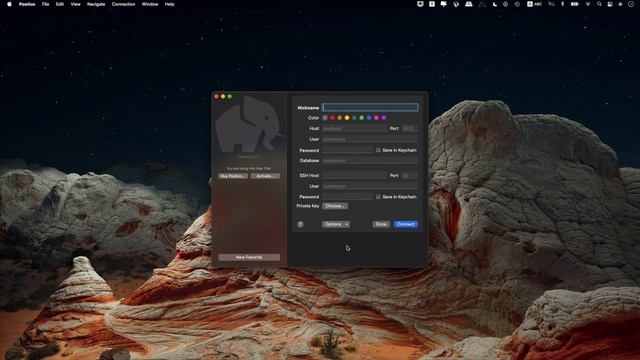Viewport: 640px width, 360px height.
Task: Click the help question mark icon
Action: pos(300,224)
